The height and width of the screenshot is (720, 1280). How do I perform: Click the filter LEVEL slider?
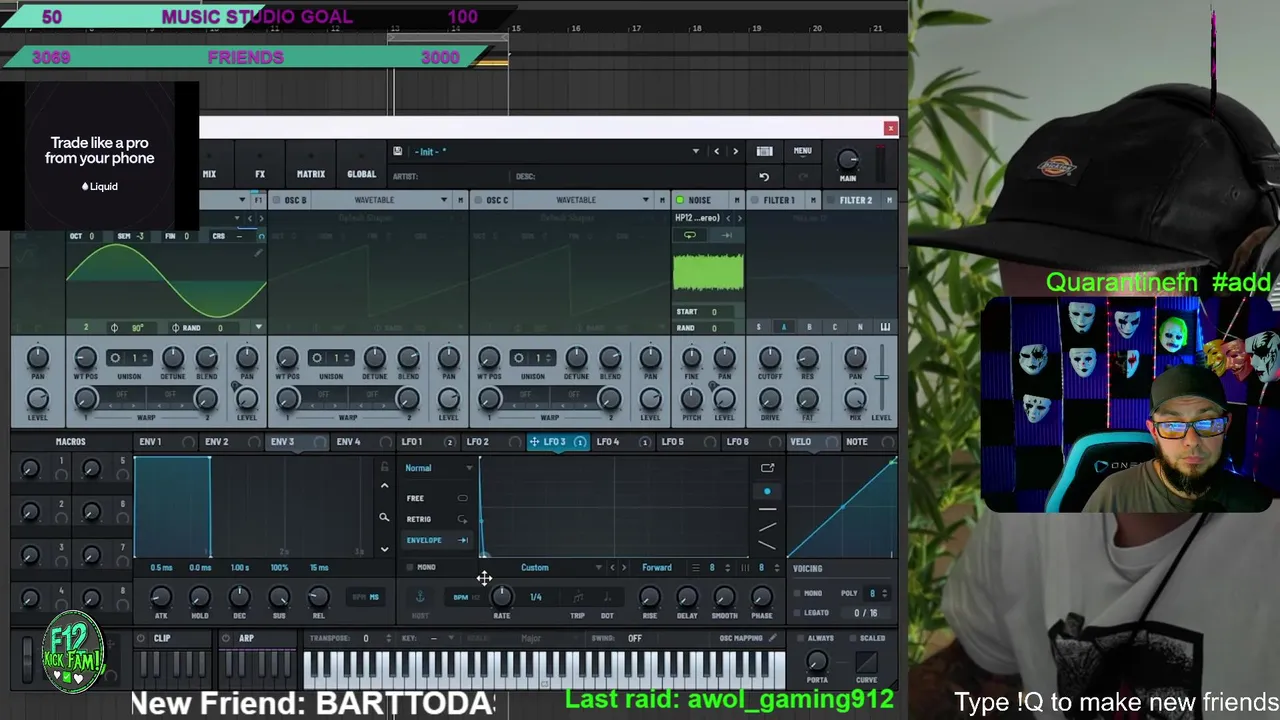pos(881,378)
